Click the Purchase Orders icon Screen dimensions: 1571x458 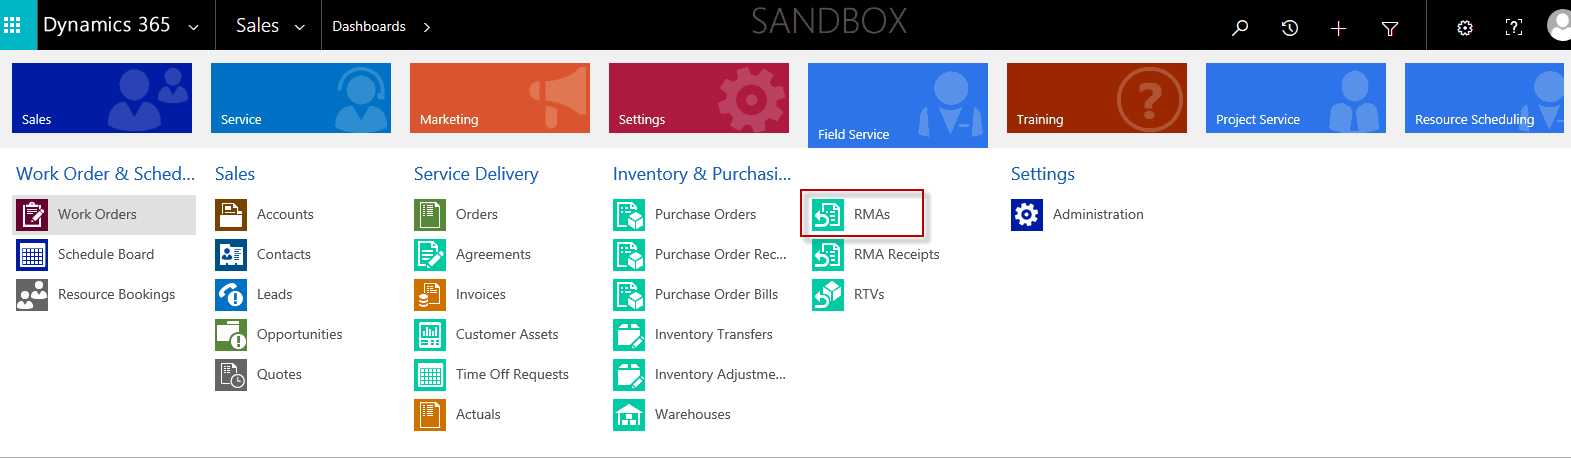(x=629, y=214)
